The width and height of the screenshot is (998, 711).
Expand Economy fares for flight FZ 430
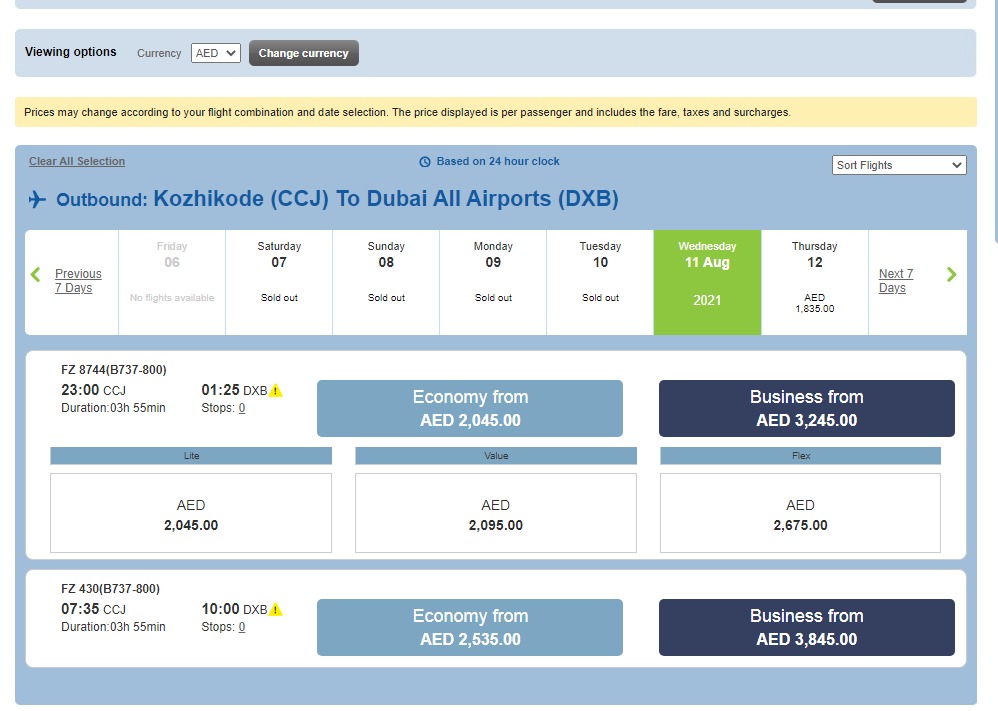pos(470,628)
